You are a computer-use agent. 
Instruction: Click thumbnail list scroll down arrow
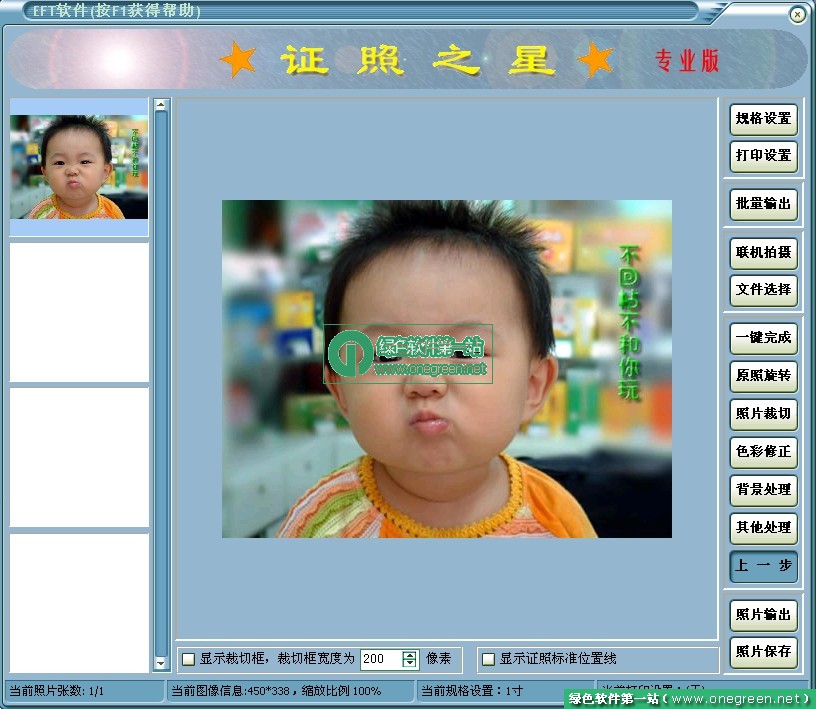[x=161, y=663]
